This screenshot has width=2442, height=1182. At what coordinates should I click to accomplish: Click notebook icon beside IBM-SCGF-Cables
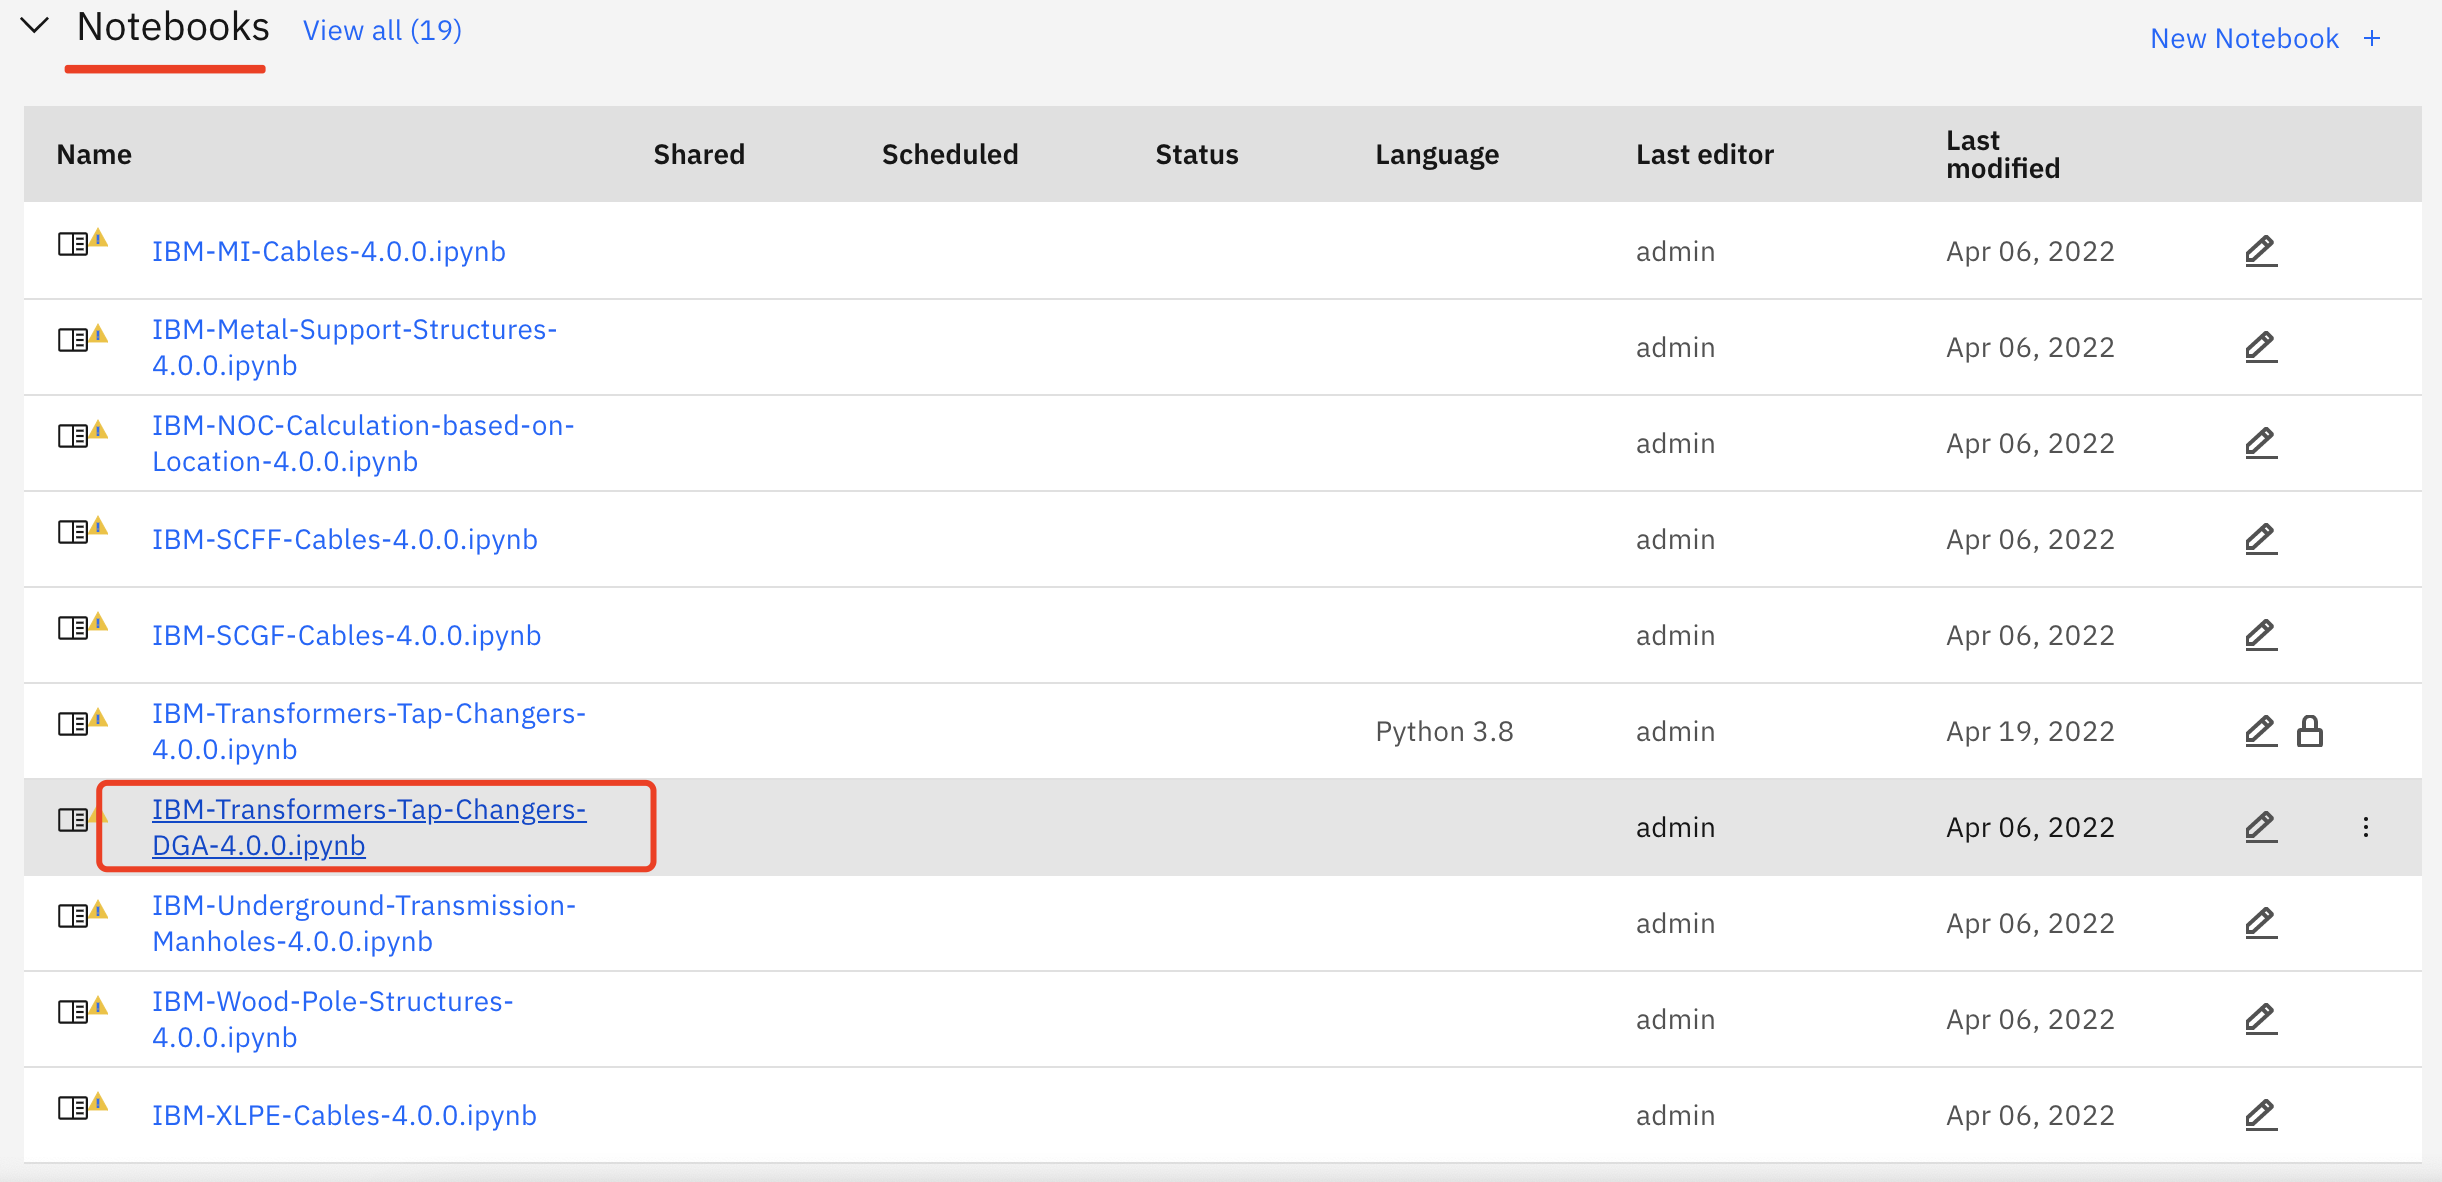(x=74, y=628)
